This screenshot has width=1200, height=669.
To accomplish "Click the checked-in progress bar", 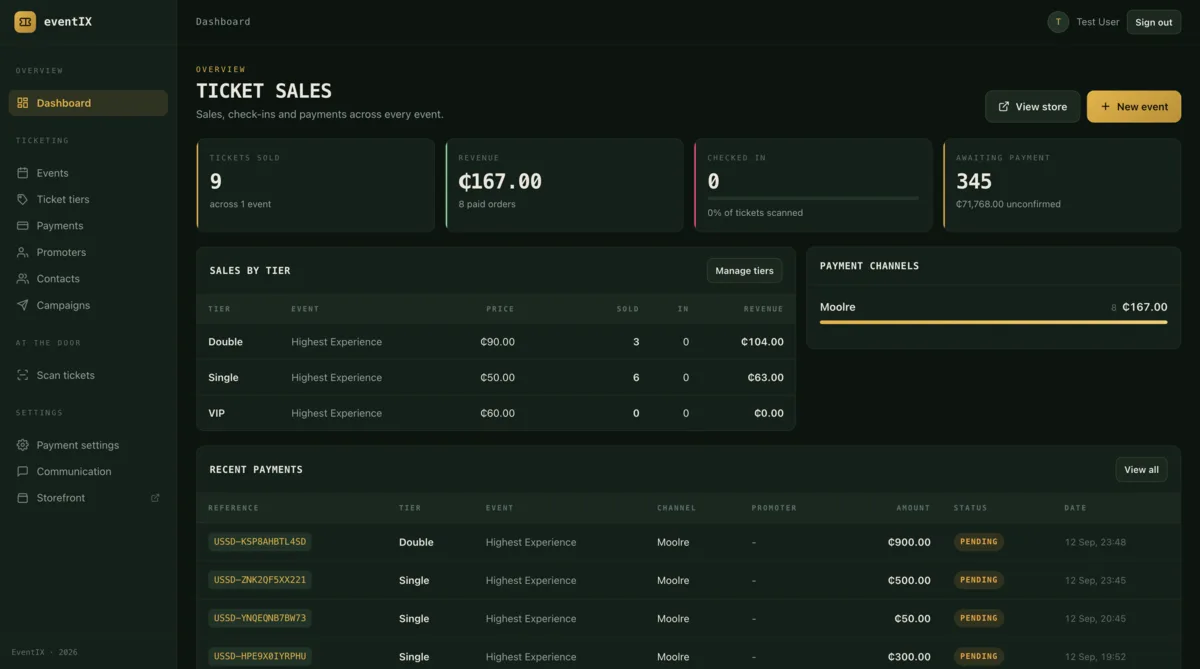I will 813,198.
